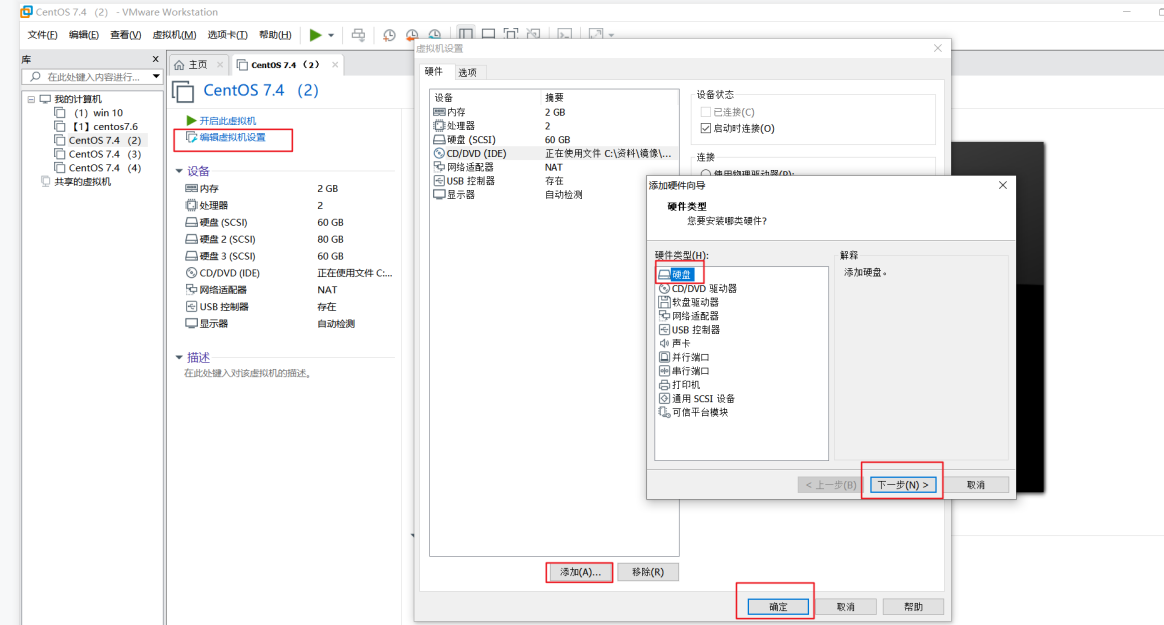Select trusted platform module in wizard
This screenshot has height=625, width=1164.
pyautogui.click(x=693, y=412)
